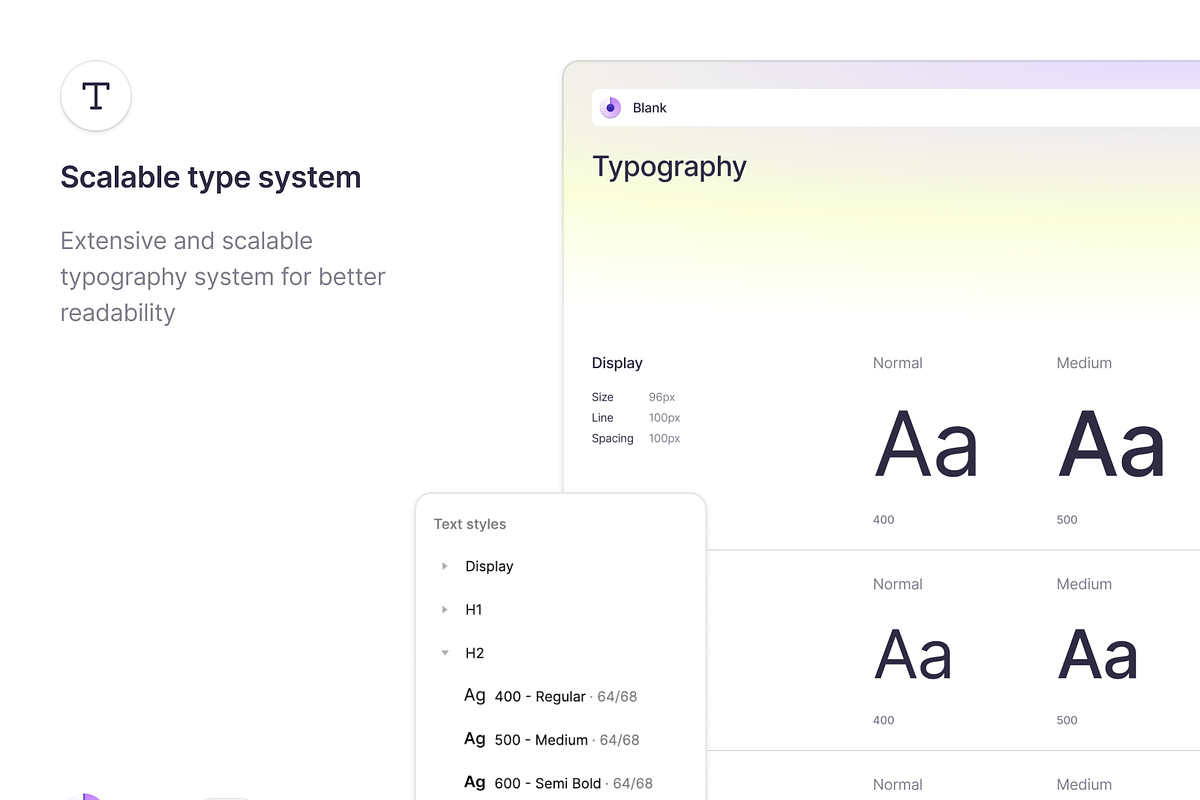Click the Scalable type system heading
Viewport: 1200px width, 800px height.
pos(211,178)
